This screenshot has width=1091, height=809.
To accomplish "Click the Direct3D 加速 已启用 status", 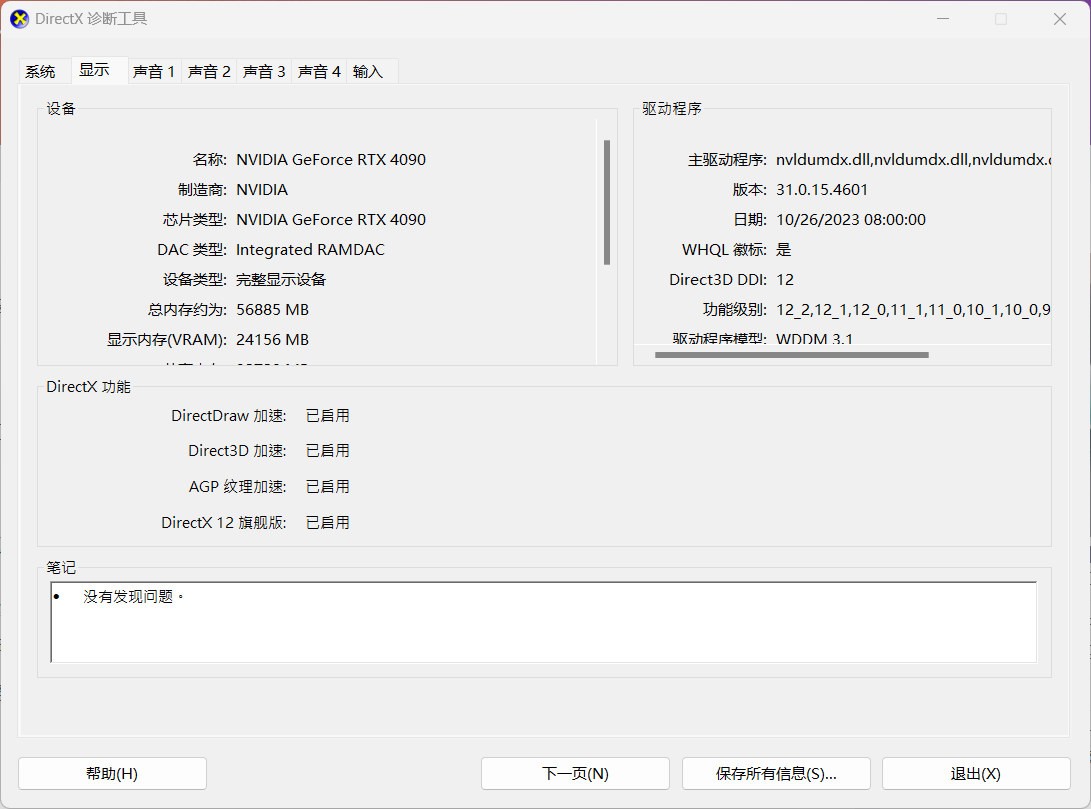I will pyautogui.click(x=328, y=451).
